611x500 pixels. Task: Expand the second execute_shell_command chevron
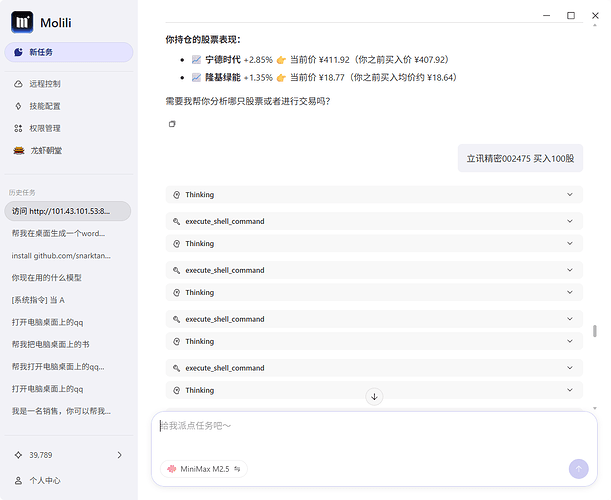point(570,270)
